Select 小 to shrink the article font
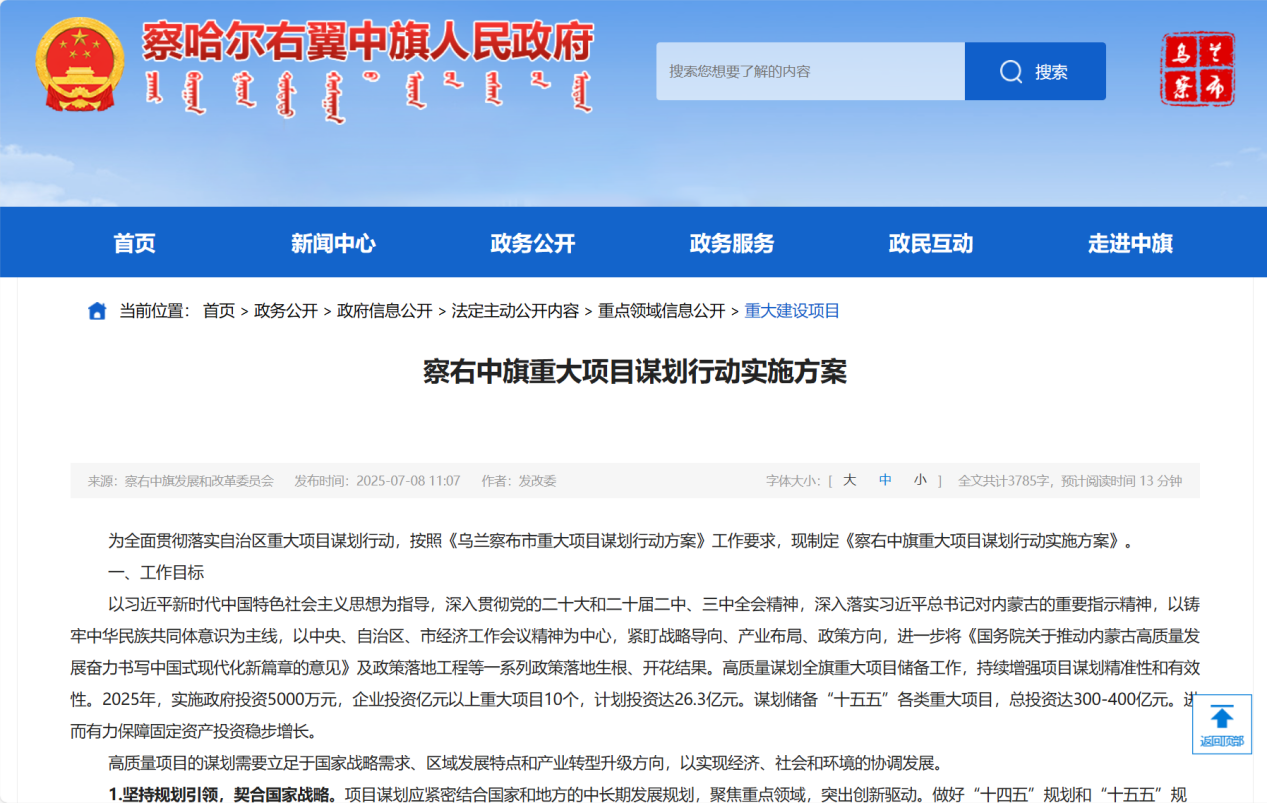Image resolution: width=1267 pixels, height=803 pixels. pyautogui.click(x=919, y=480)
